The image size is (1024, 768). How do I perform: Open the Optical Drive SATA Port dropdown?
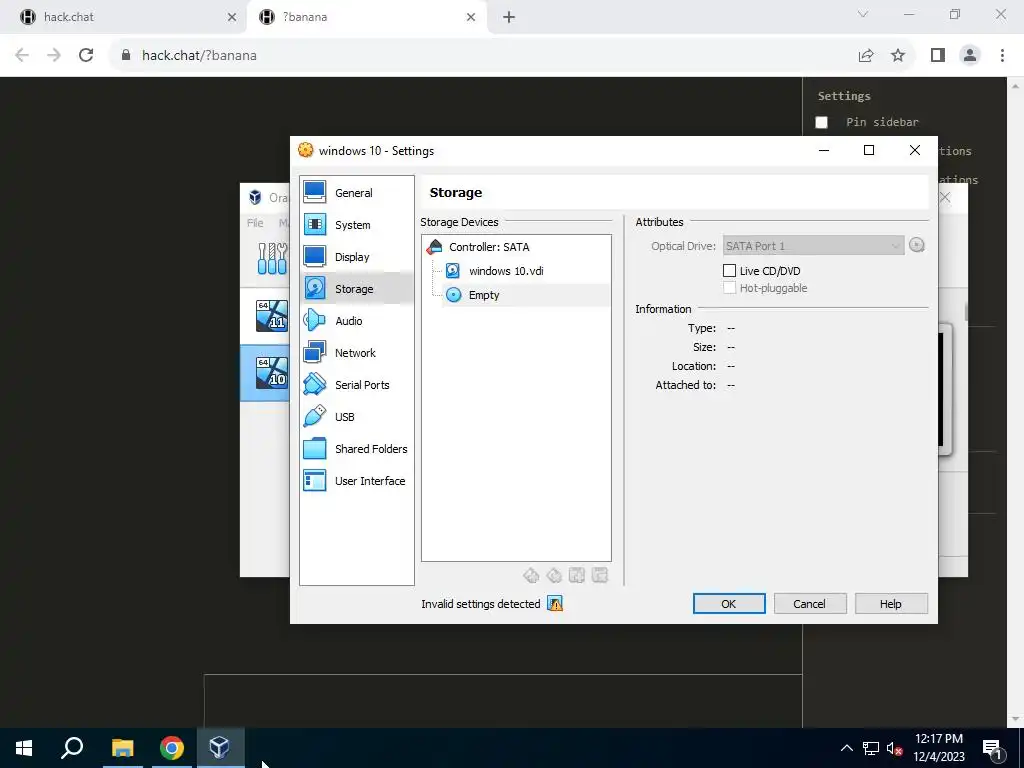point(813,246)
